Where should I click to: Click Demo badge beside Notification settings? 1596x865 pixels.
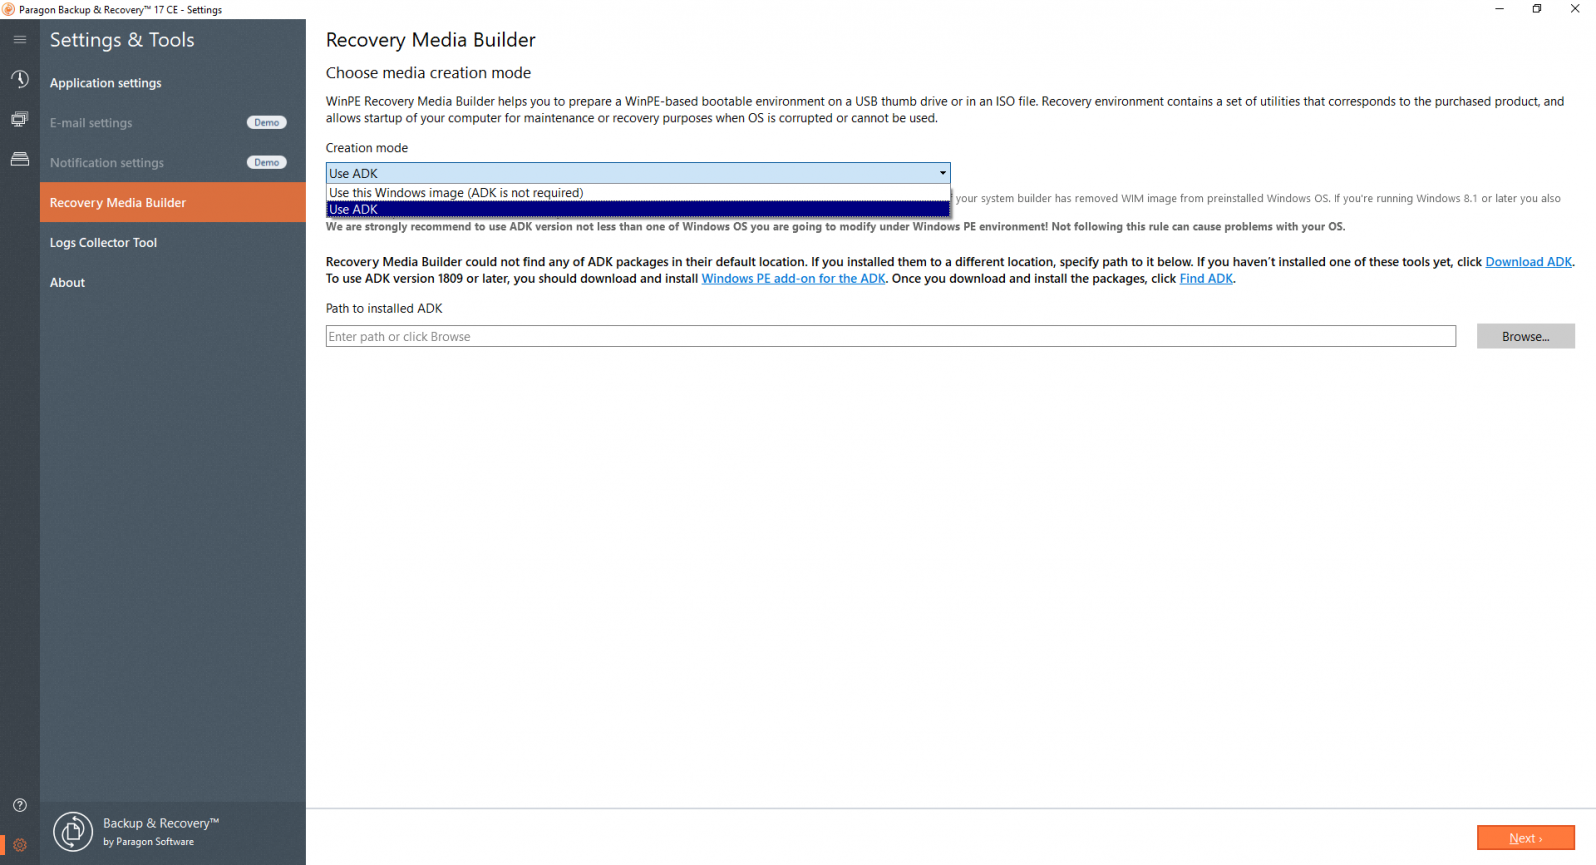(x=267, y=162)
